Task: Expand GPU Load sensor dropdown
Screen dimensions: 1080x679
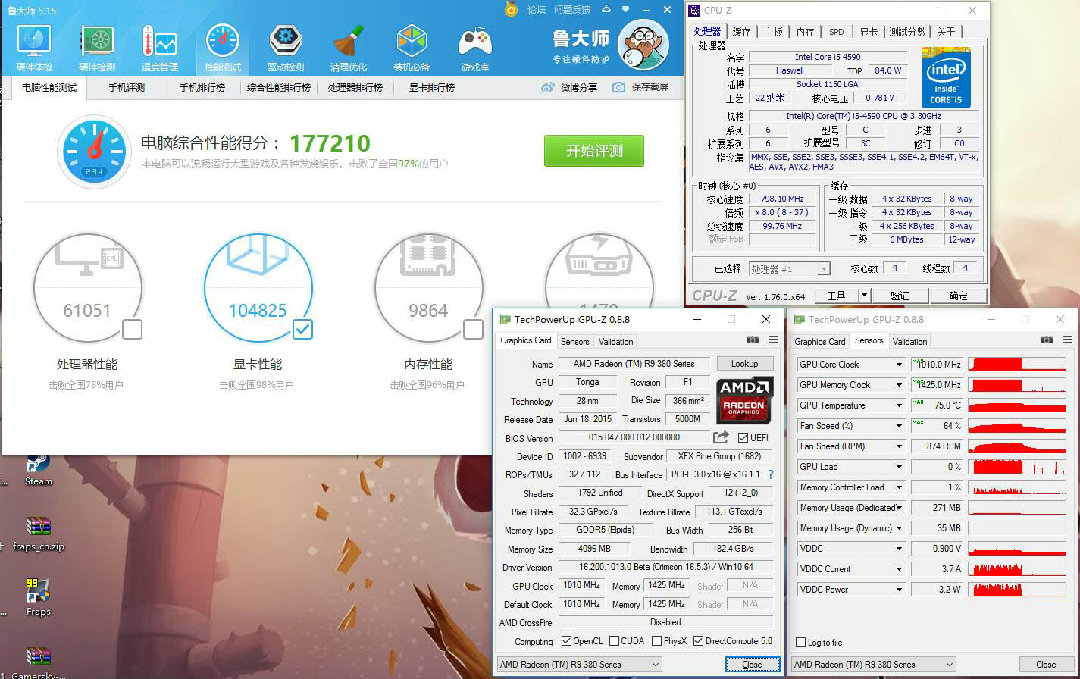Action: coord(899,467)
